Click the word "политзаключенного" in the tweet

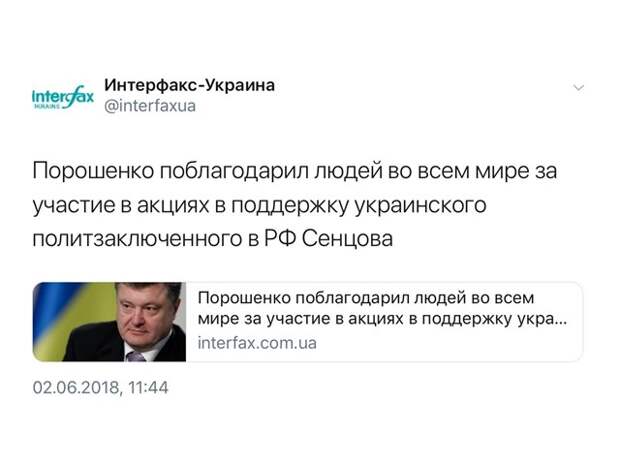point(137,239)
